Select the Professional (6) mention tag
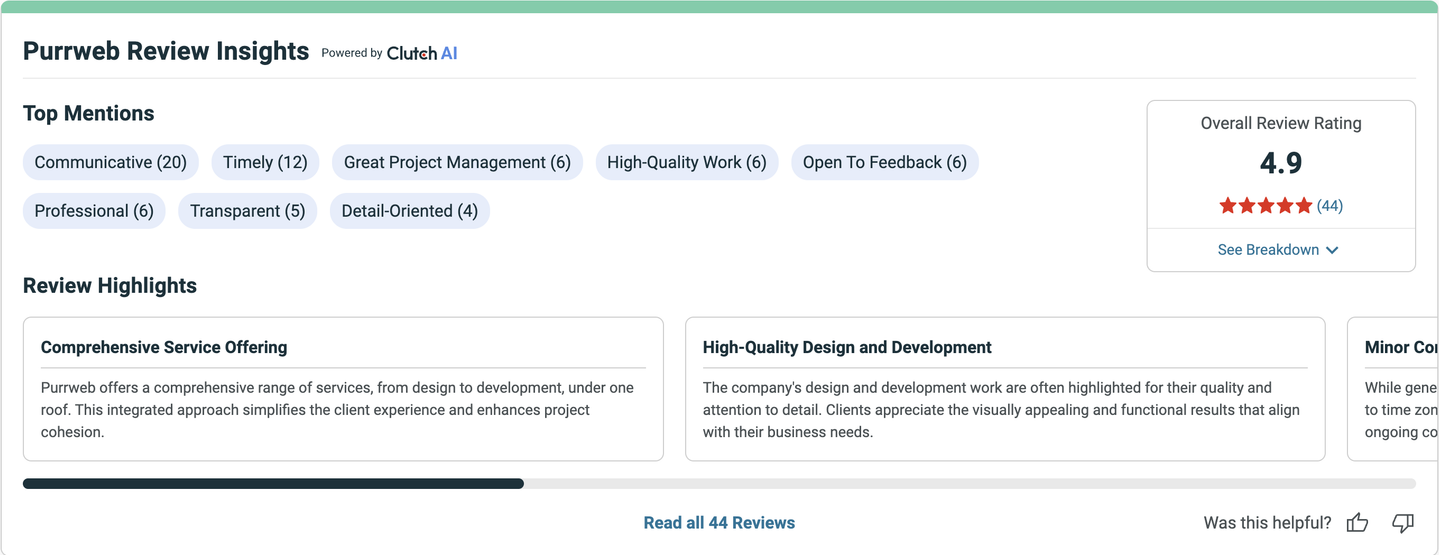 94,211
